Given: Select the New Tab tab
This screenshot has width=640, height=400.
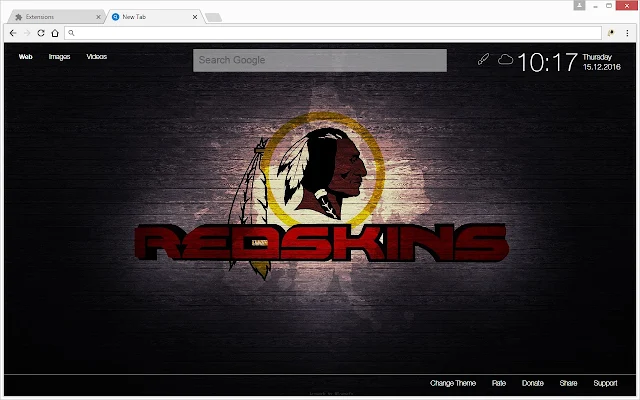Looking at the screenshot, I should click(153, 17).
